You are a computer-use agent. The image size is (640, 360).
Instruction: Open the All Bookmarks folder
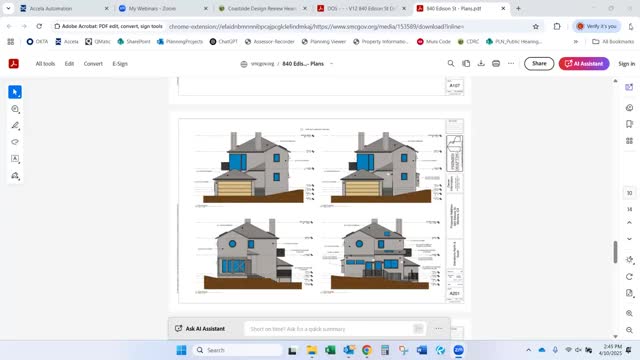(613, 42)
